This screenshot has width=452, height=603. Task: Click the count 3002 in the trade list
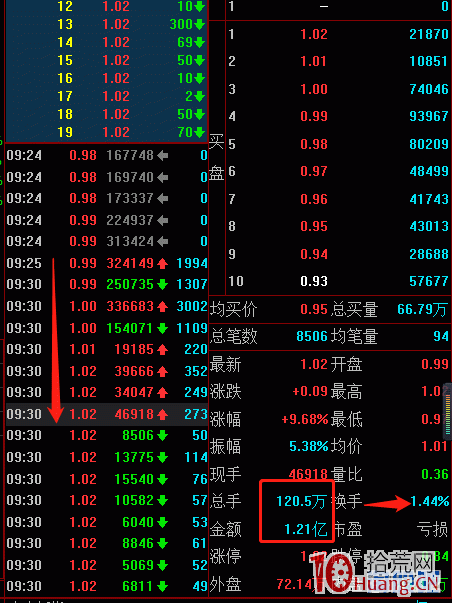(x=192, y=306)
